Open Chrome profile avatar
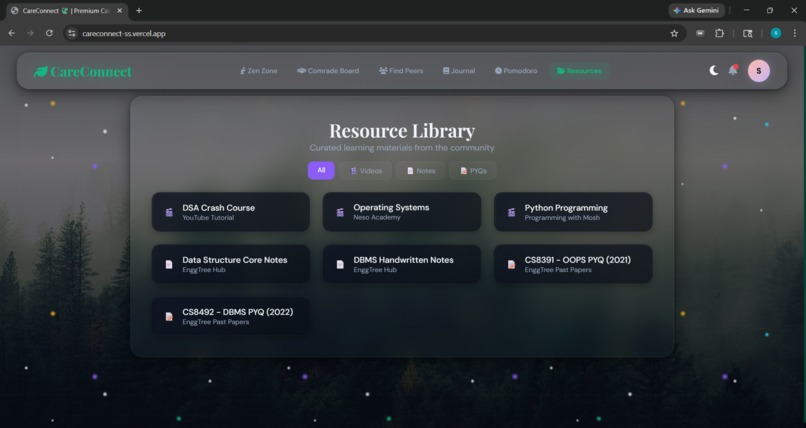The height and width of the screenshot is (428, 806). click(x=776, y=33)
